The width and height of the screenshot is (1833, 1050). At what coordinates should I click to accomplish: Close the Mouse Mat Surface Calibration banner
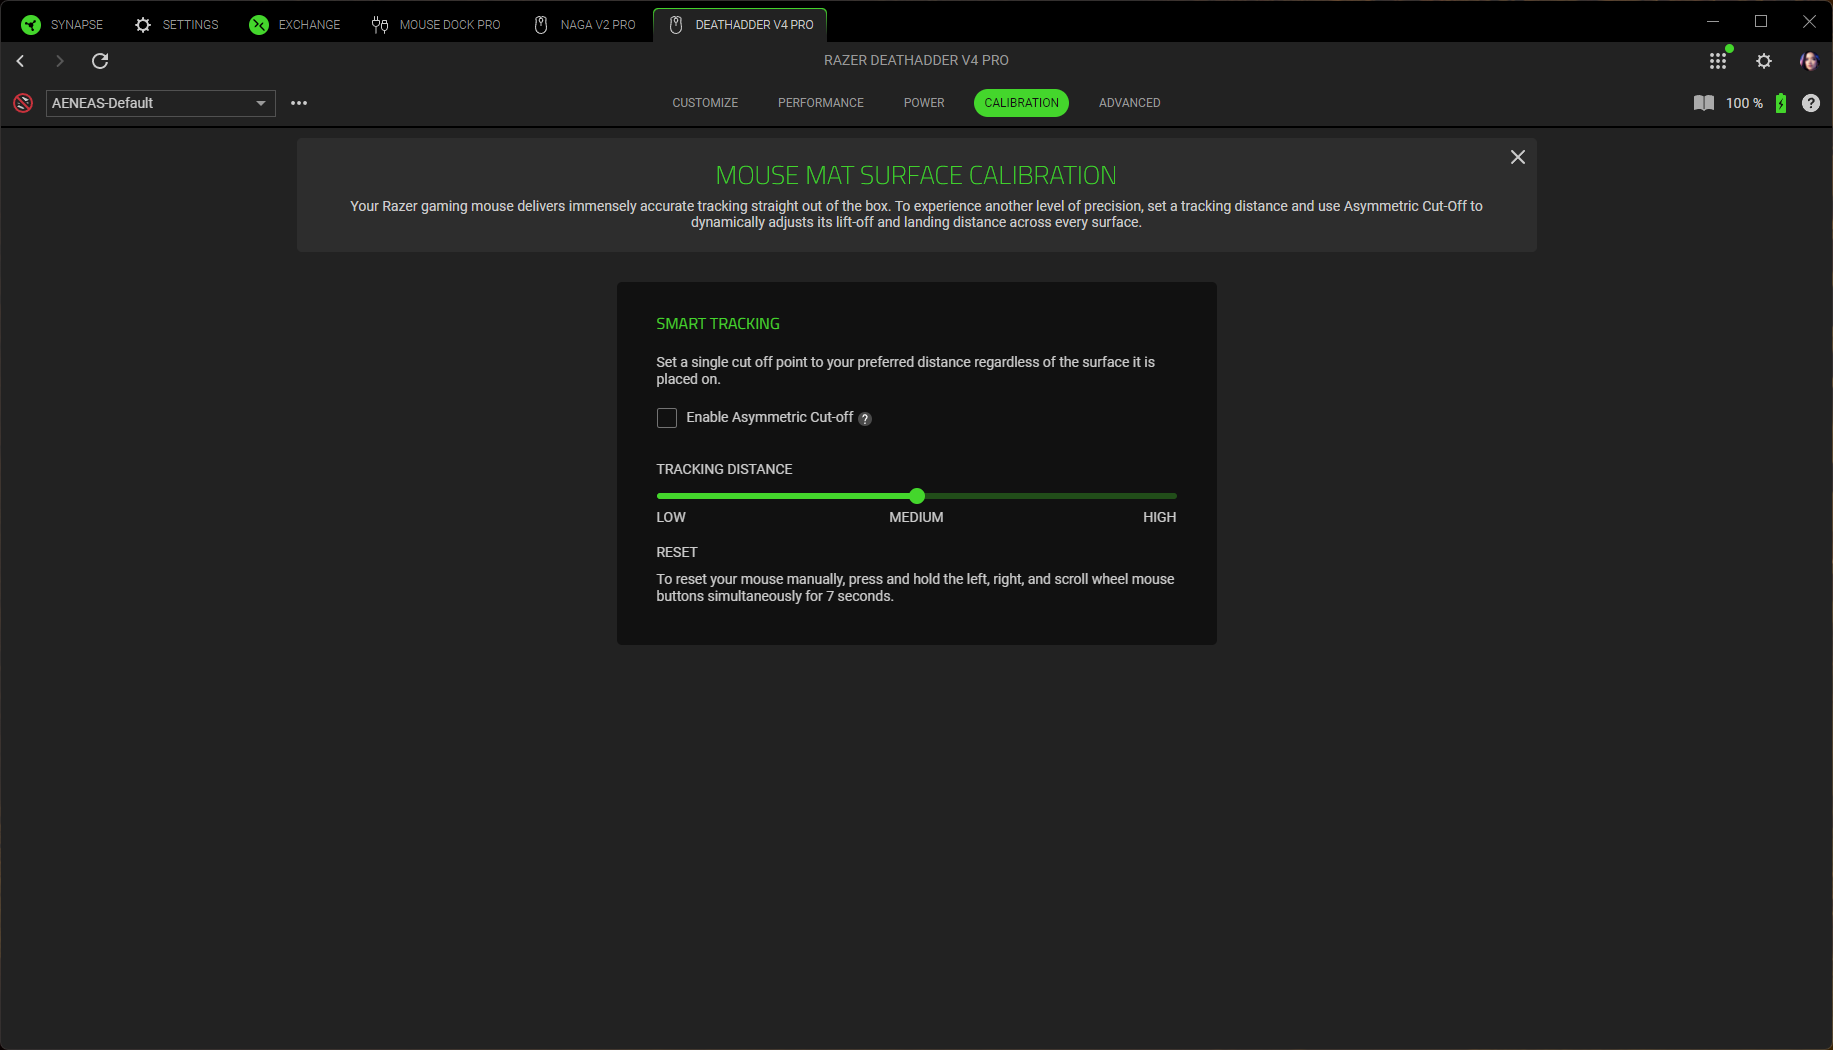click(1518, 157)
